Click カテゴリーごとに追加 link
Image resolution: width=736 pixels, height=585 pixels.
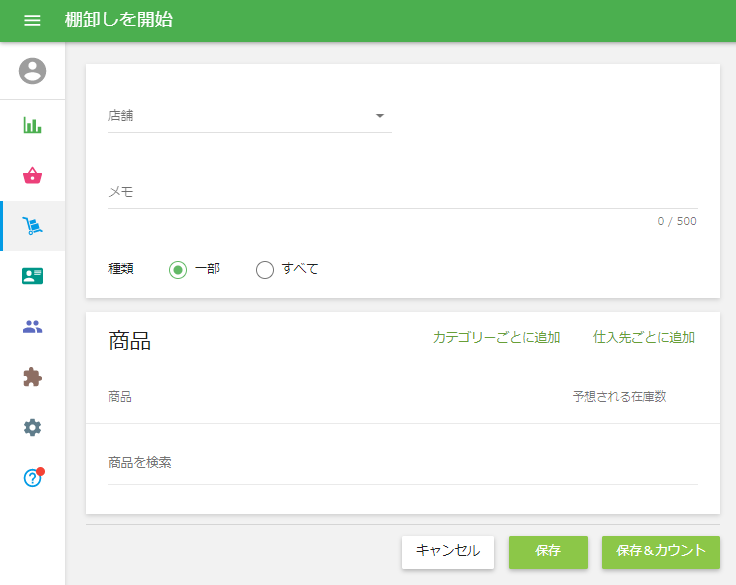point(496,337)
